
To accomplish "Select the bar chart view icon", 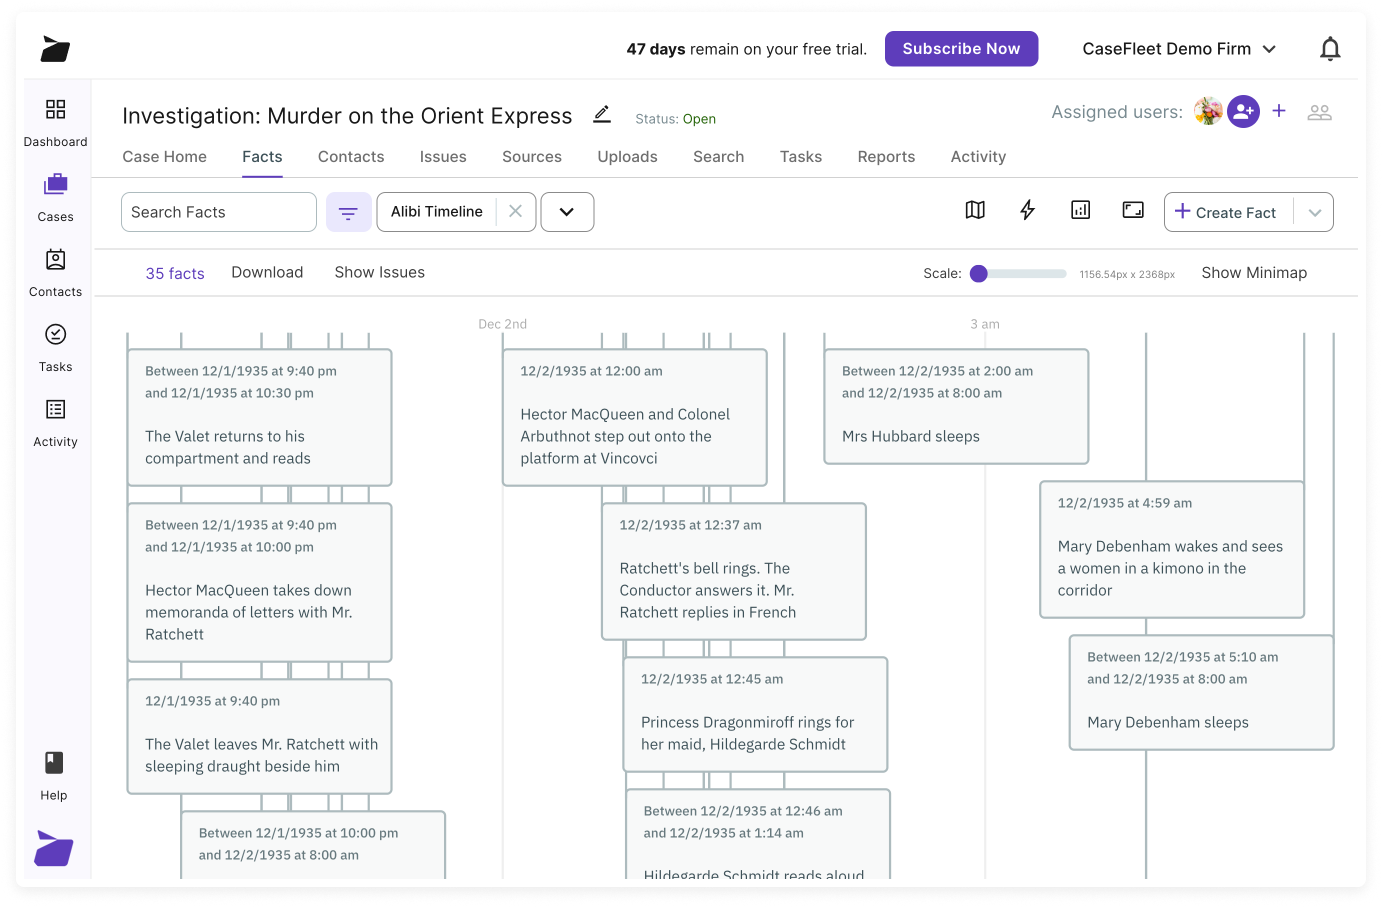I will pos(1080,211).
